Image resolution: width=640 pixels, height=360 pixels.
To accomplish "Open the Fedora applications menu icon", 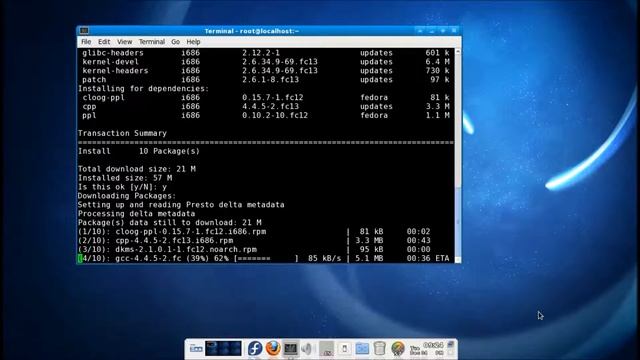I will click(255, 348).
